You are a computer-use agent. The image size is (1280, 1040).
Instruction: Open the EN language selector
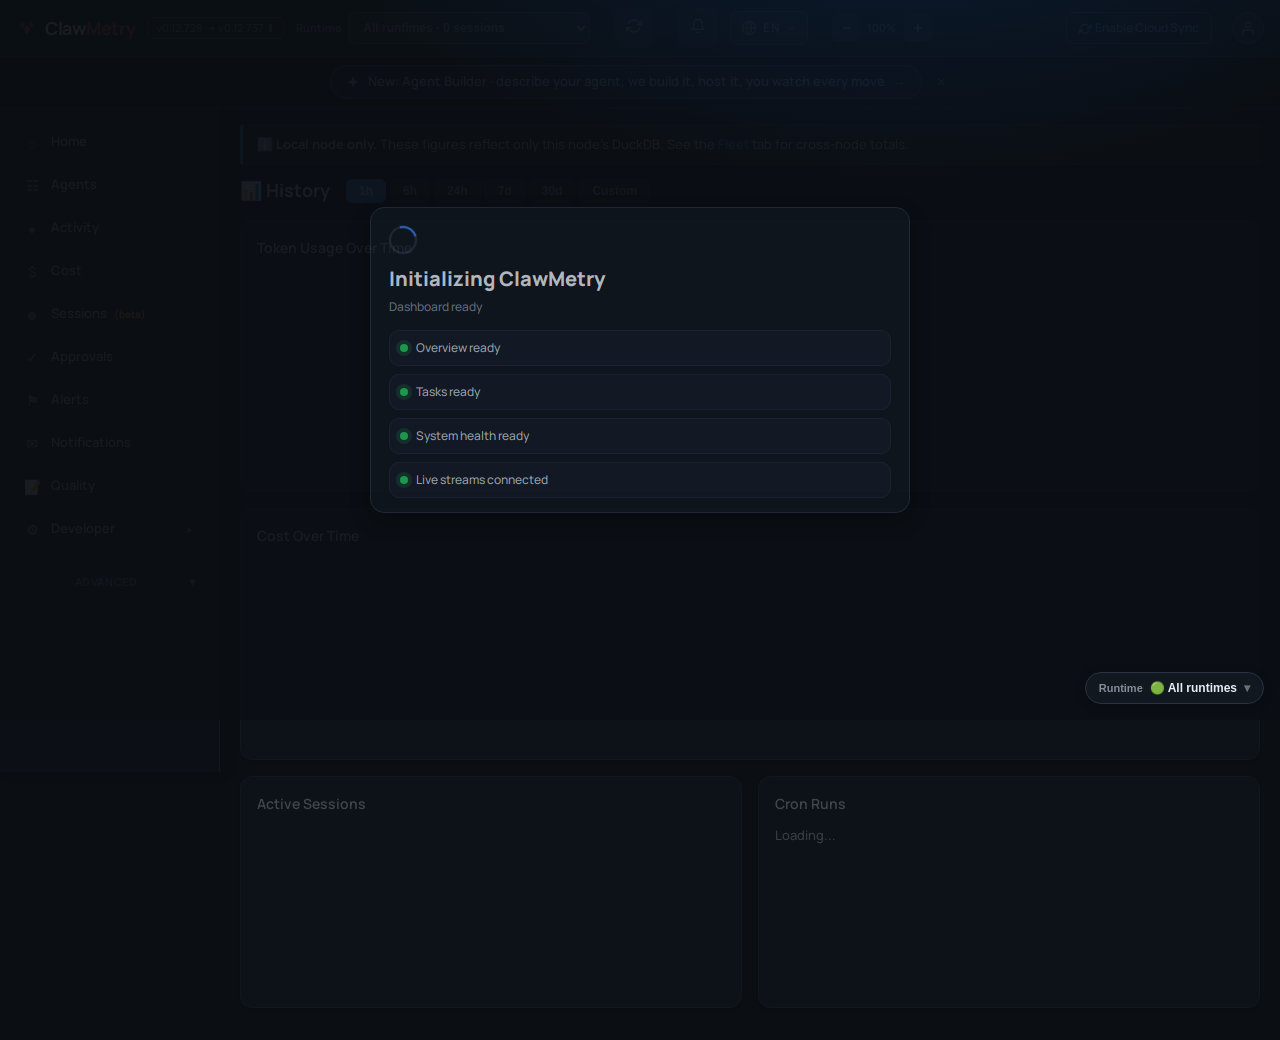click(x=768, y=28)
